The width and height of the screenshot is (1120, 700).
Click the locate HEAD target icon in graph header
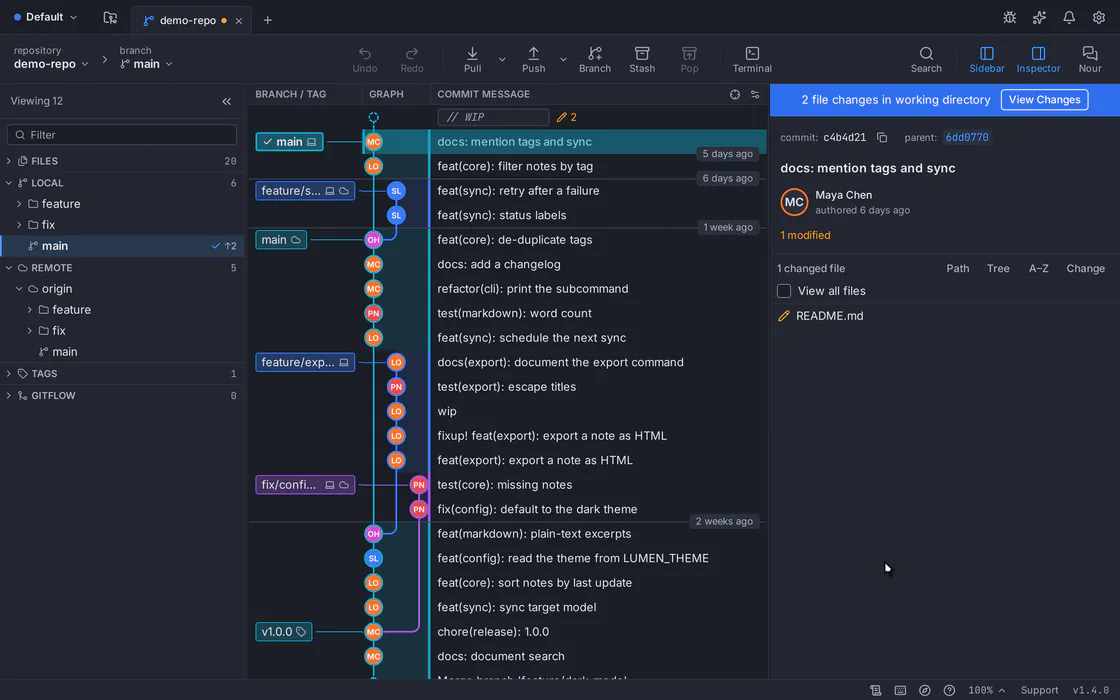pos(734,94)
